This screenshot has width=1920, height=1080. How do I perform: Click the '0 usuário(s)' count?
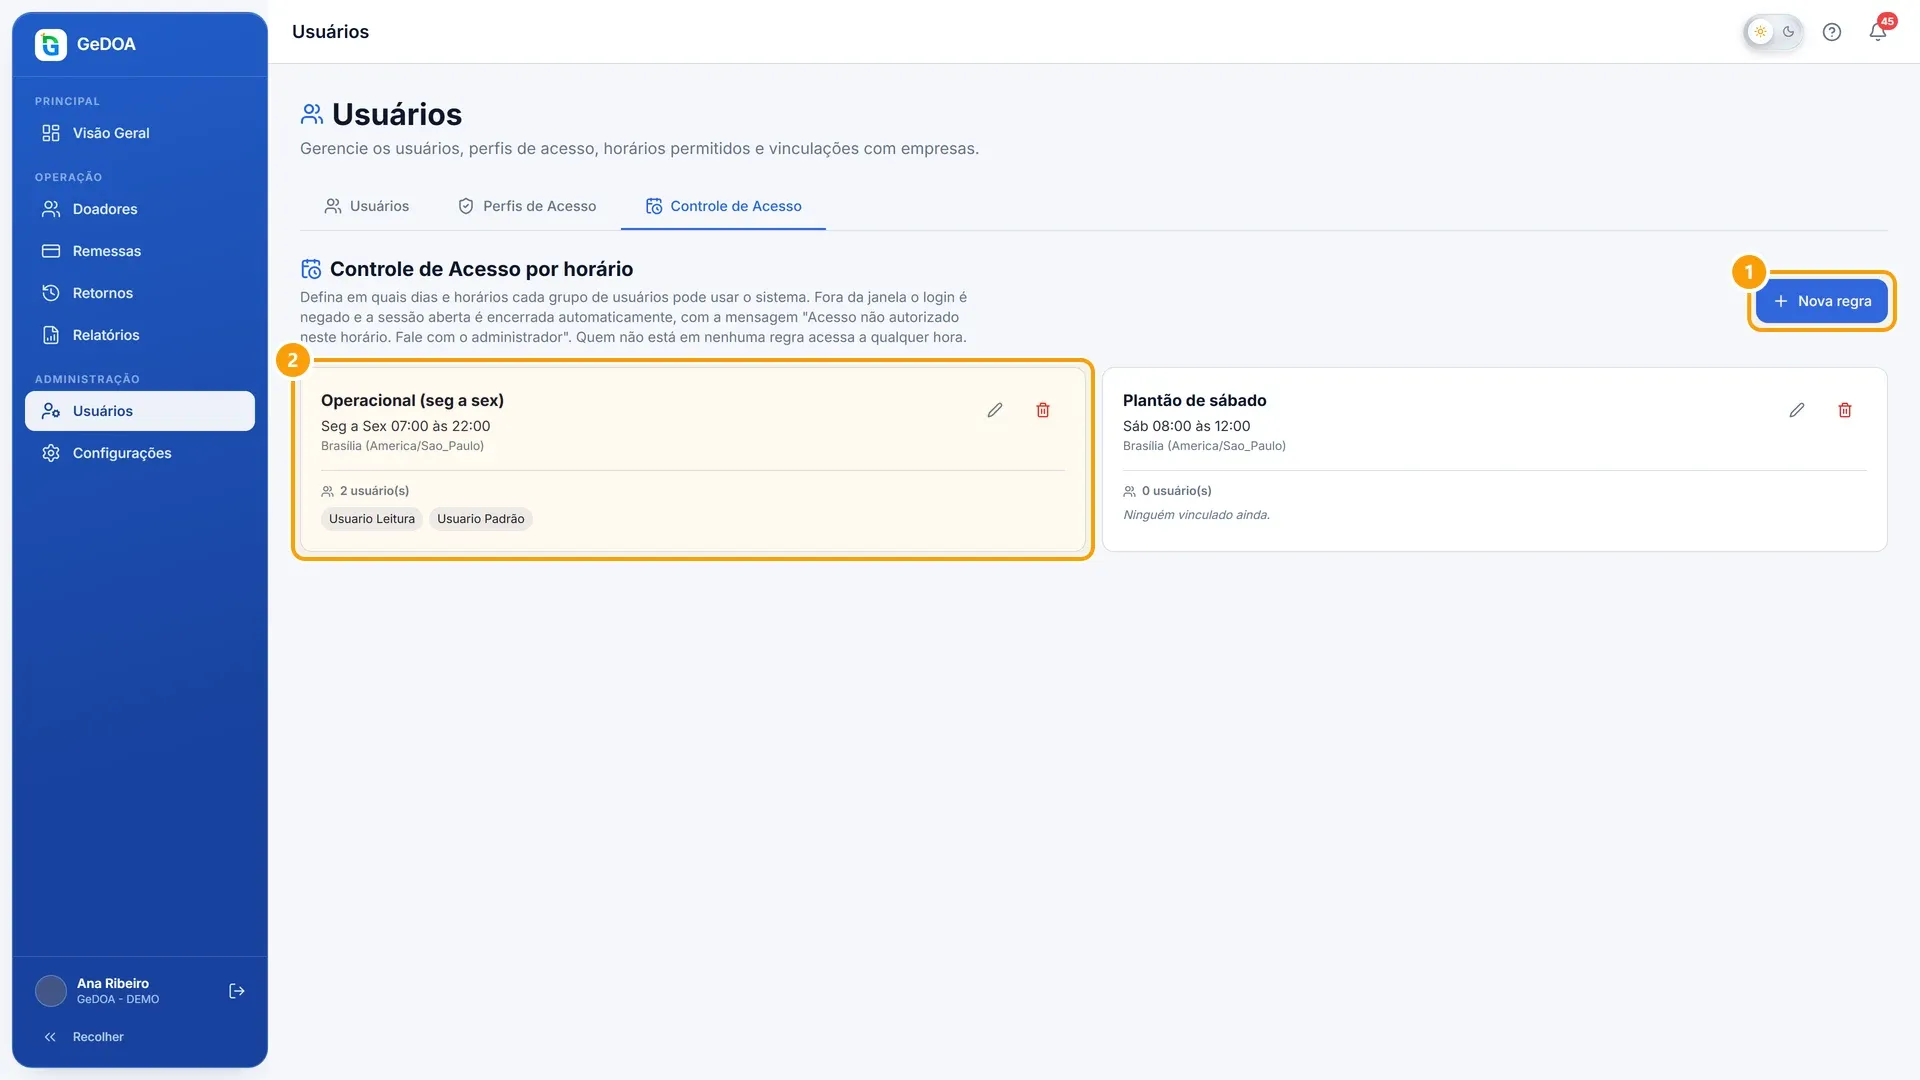1167,491
